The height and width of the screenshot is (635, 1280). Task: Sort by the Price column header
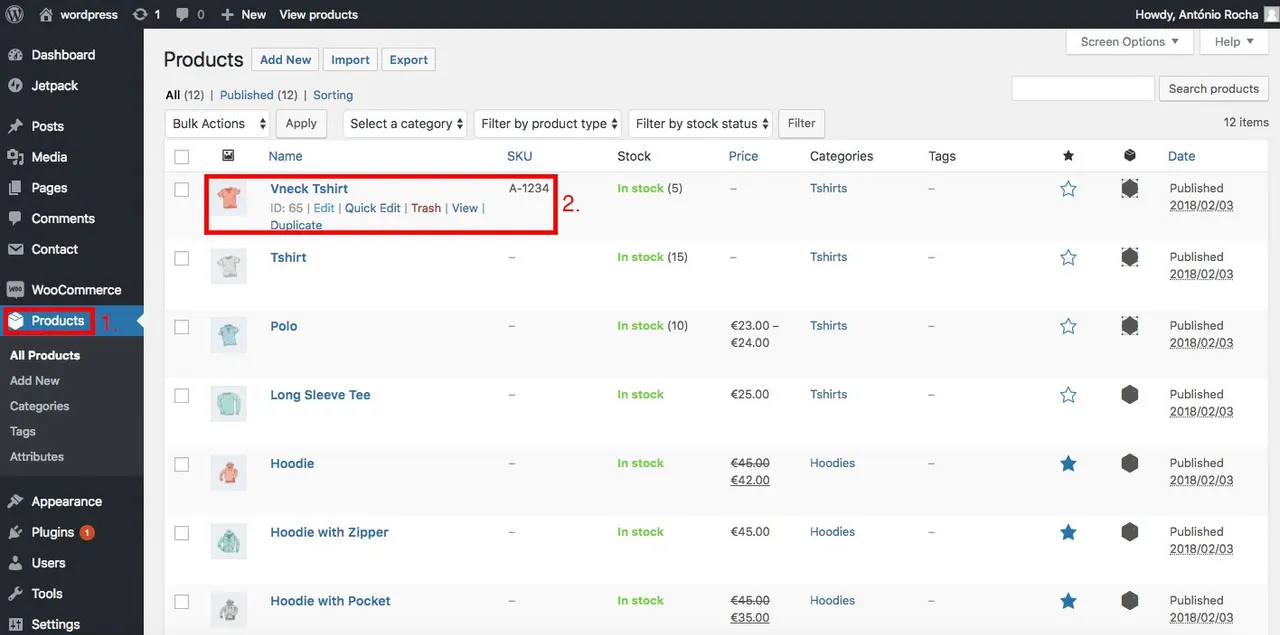(743, 156)
